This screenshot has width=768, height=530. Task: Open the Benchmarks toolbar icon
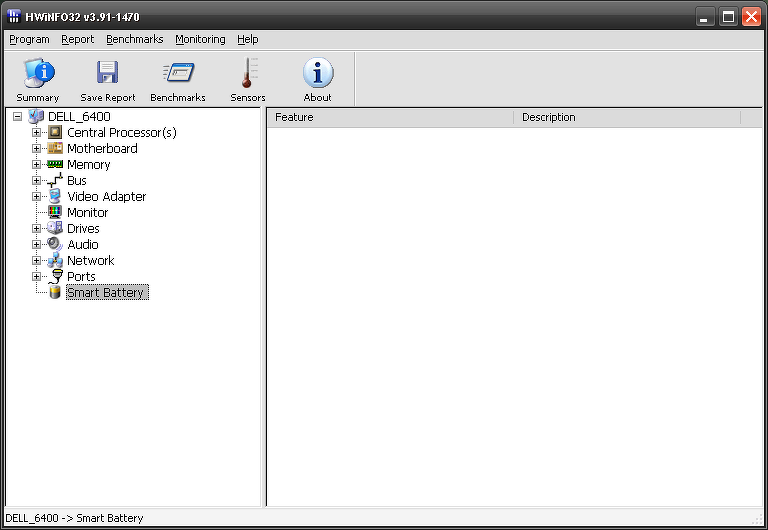click(178, 73)
